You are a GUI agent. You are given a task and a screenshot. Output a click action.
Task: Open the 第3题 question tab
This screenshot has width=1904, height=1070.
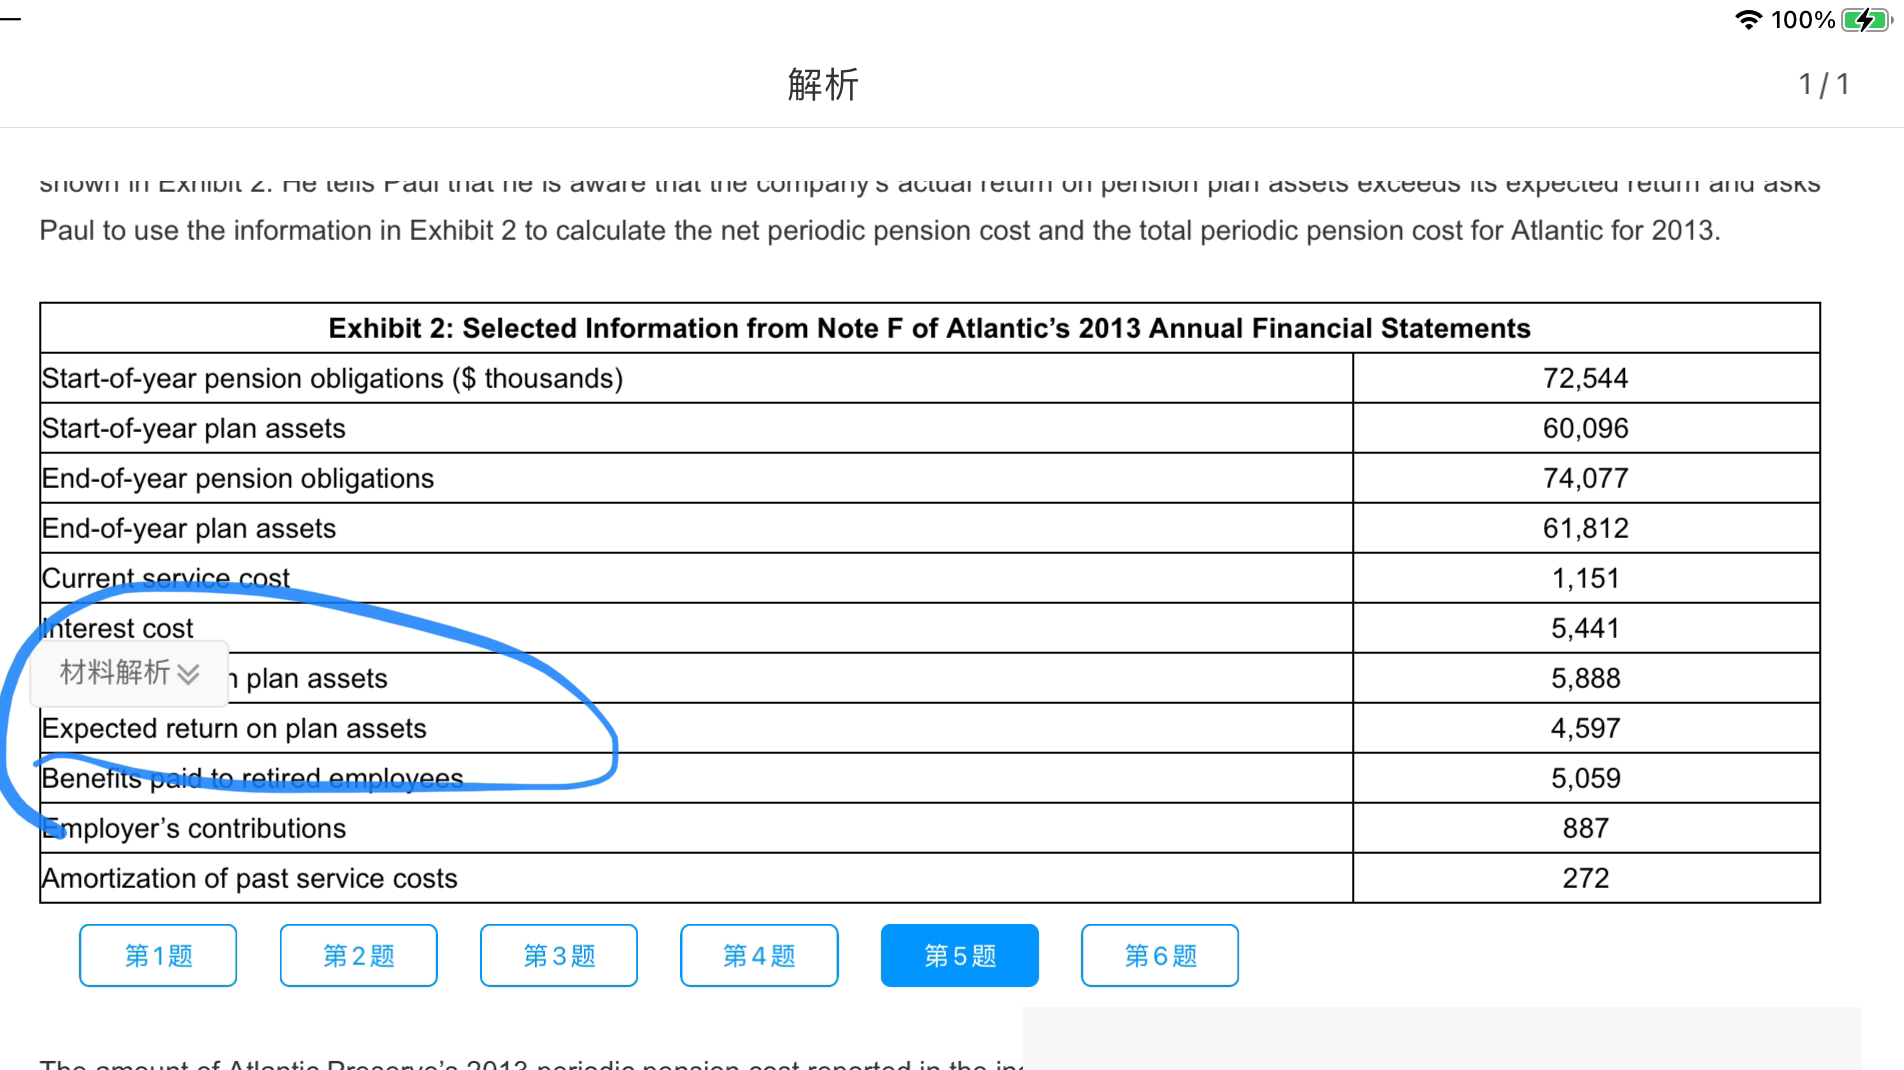[x=559, y=956]
